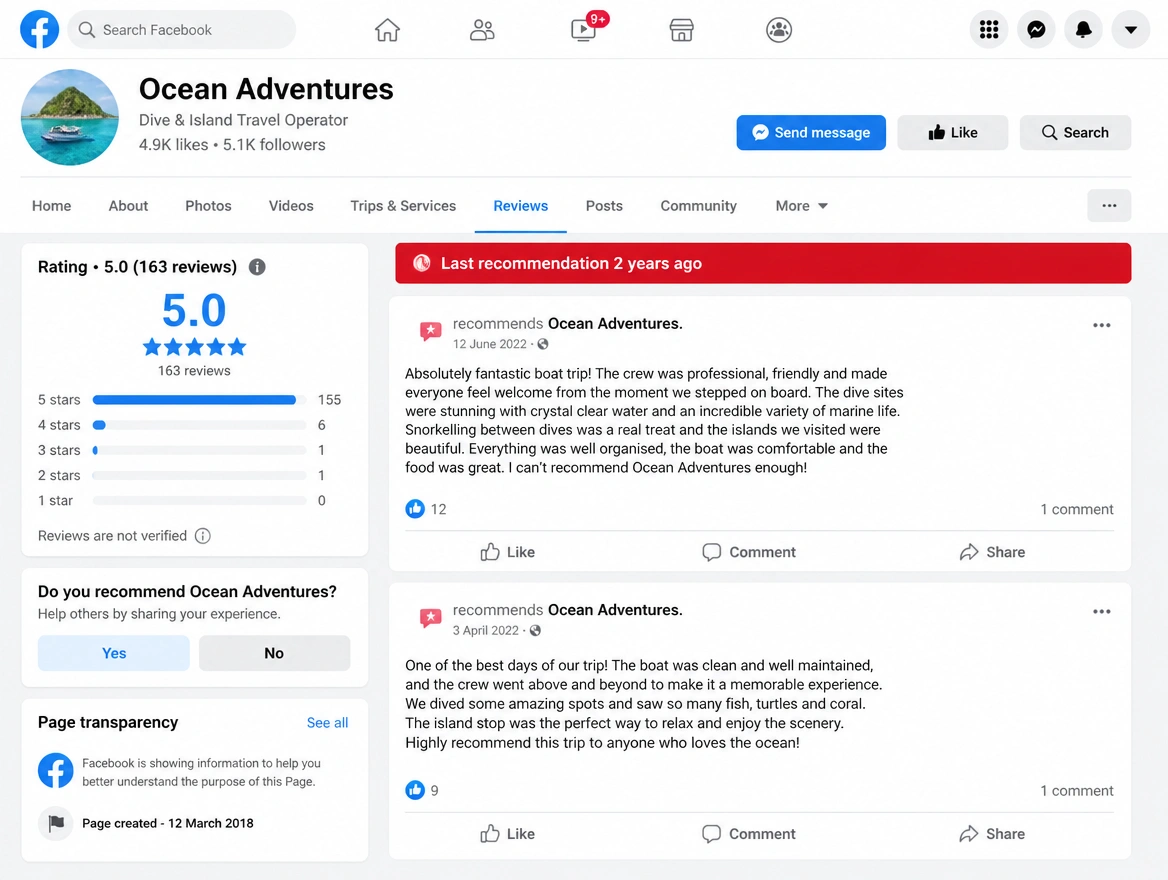
Task: Open the Friends icon in top bar
Action: pyautogui.click(x=482, y=30)
